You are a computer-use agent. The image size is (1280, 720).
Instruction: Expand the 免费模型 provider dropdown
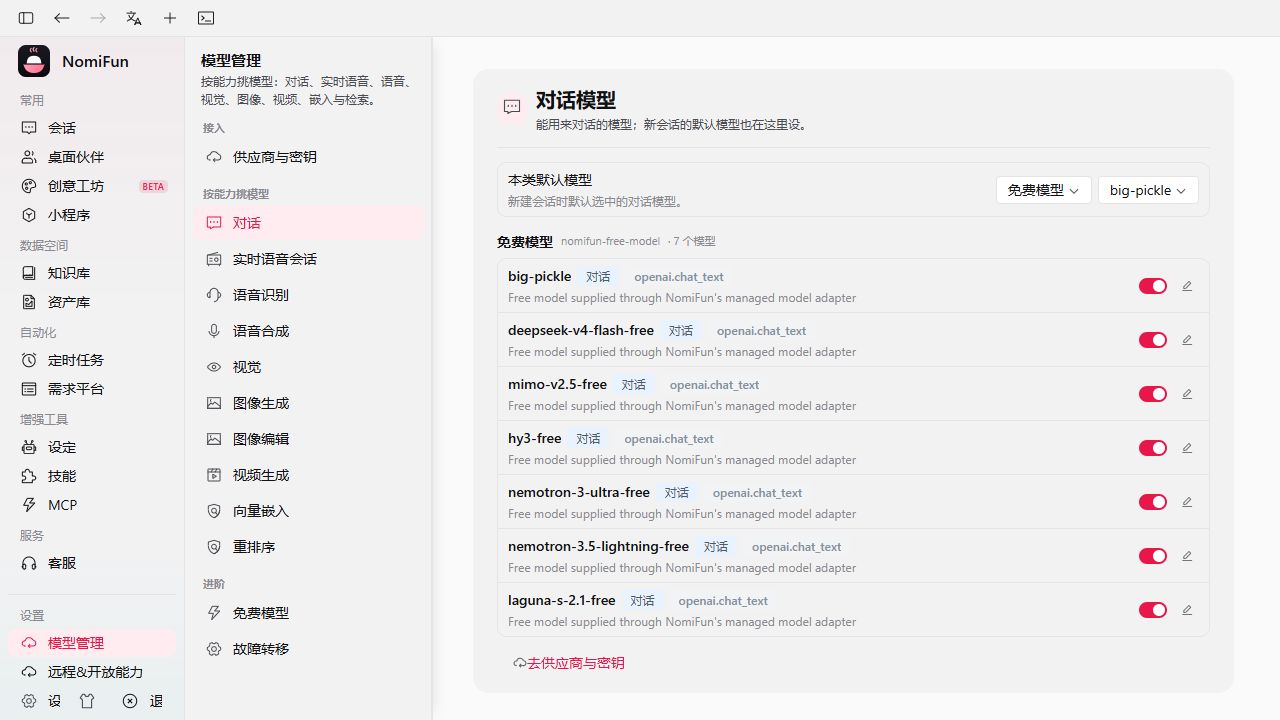pos(1043,190)
